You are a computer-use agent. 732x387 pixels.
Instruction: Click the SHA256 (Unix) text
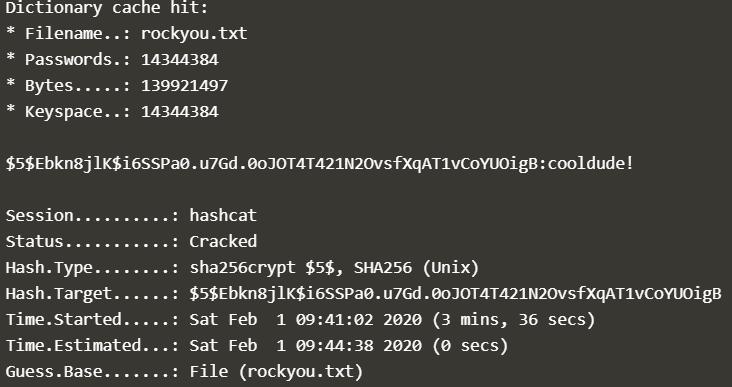416,268
